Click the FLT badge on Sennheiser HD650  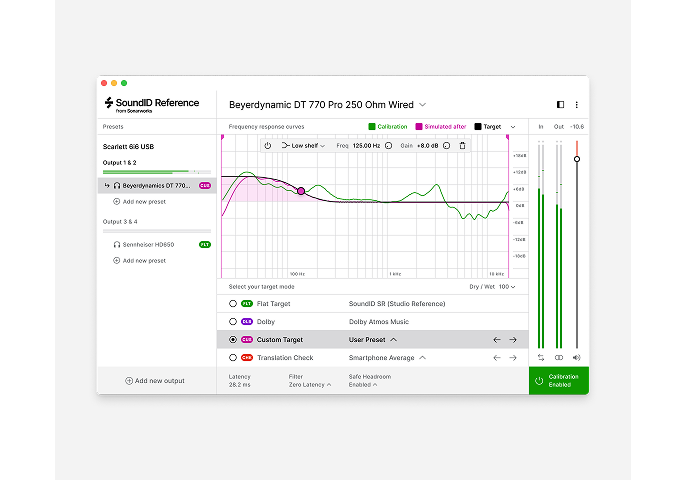click(x=205, y=245)
